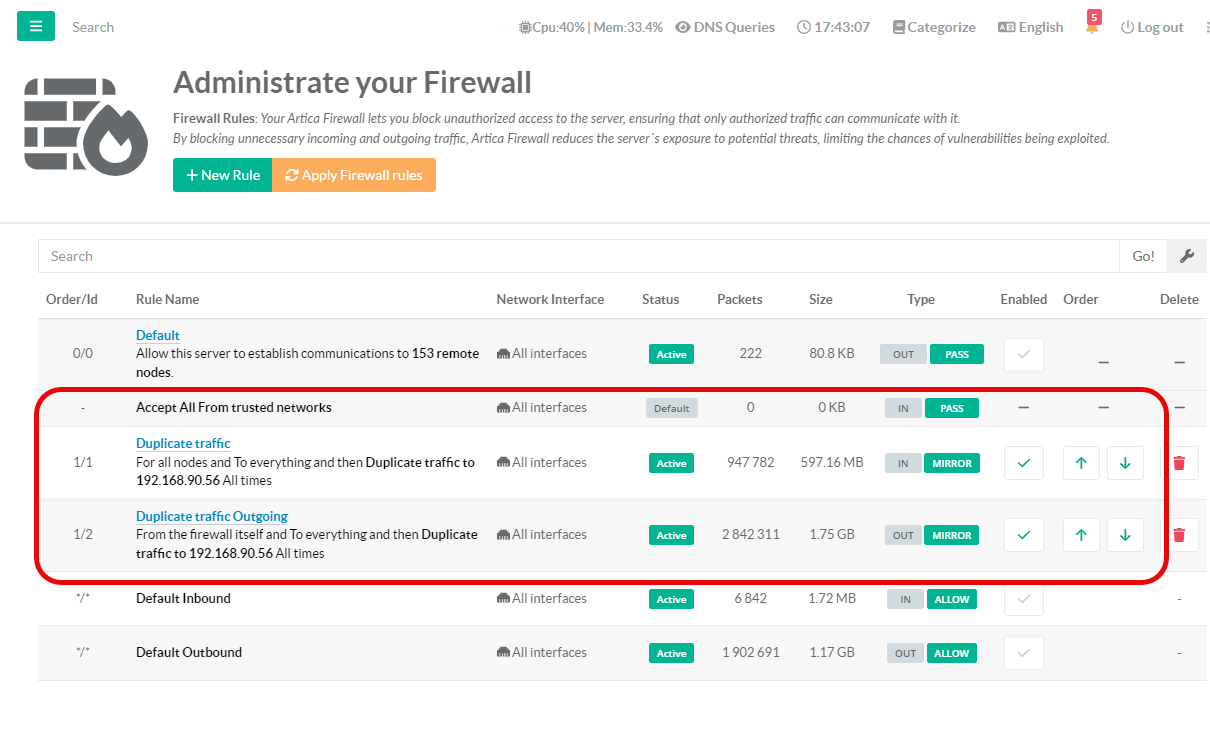The height and width of the screenshot is (743, 1210).
Task: Delete the Duplicate traffic Outgoing rule
Action: click(1179, 535)
